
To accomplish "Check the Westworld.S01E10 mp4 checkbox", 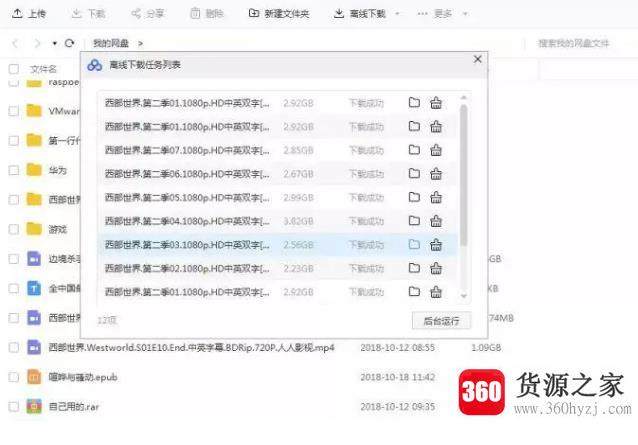I will (14, 347).
